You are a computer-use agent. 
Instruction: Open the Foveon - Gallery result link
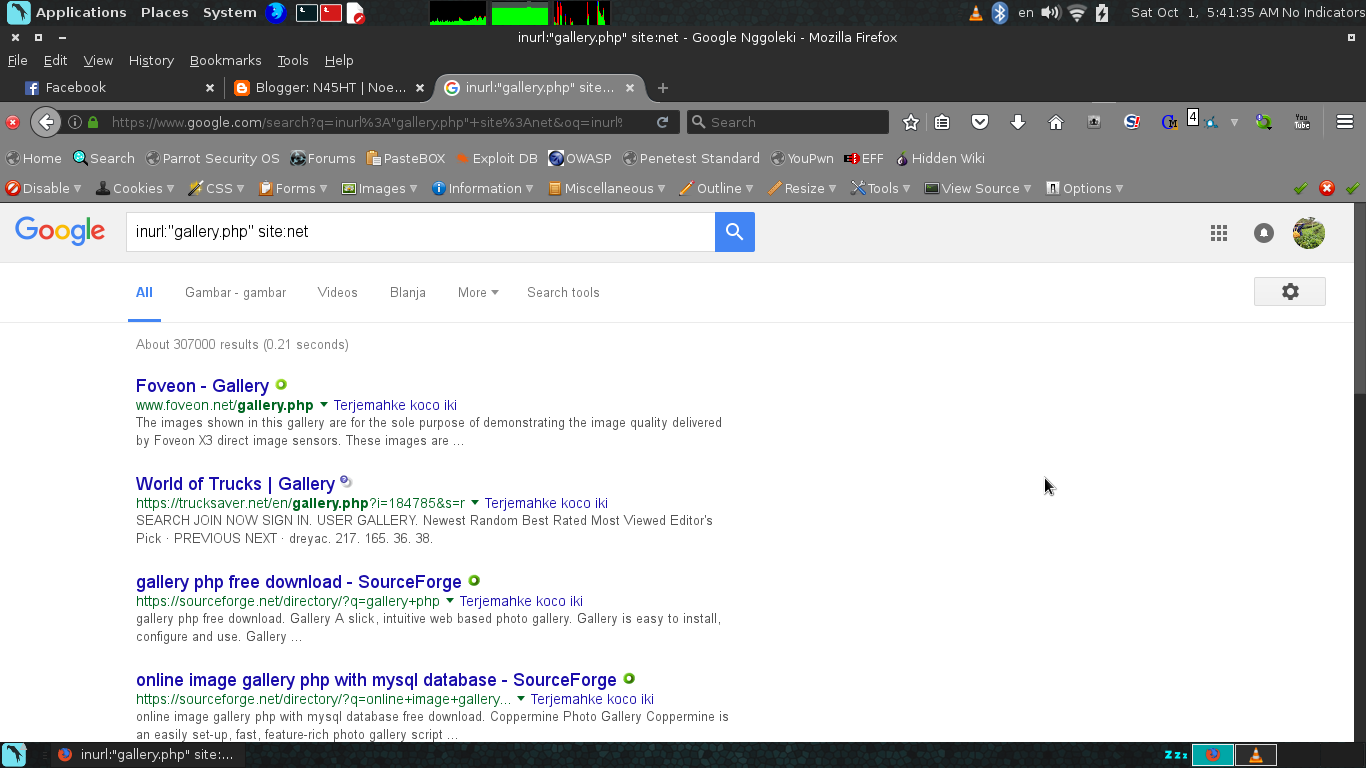pyautogui.click(x=202, y=386)
